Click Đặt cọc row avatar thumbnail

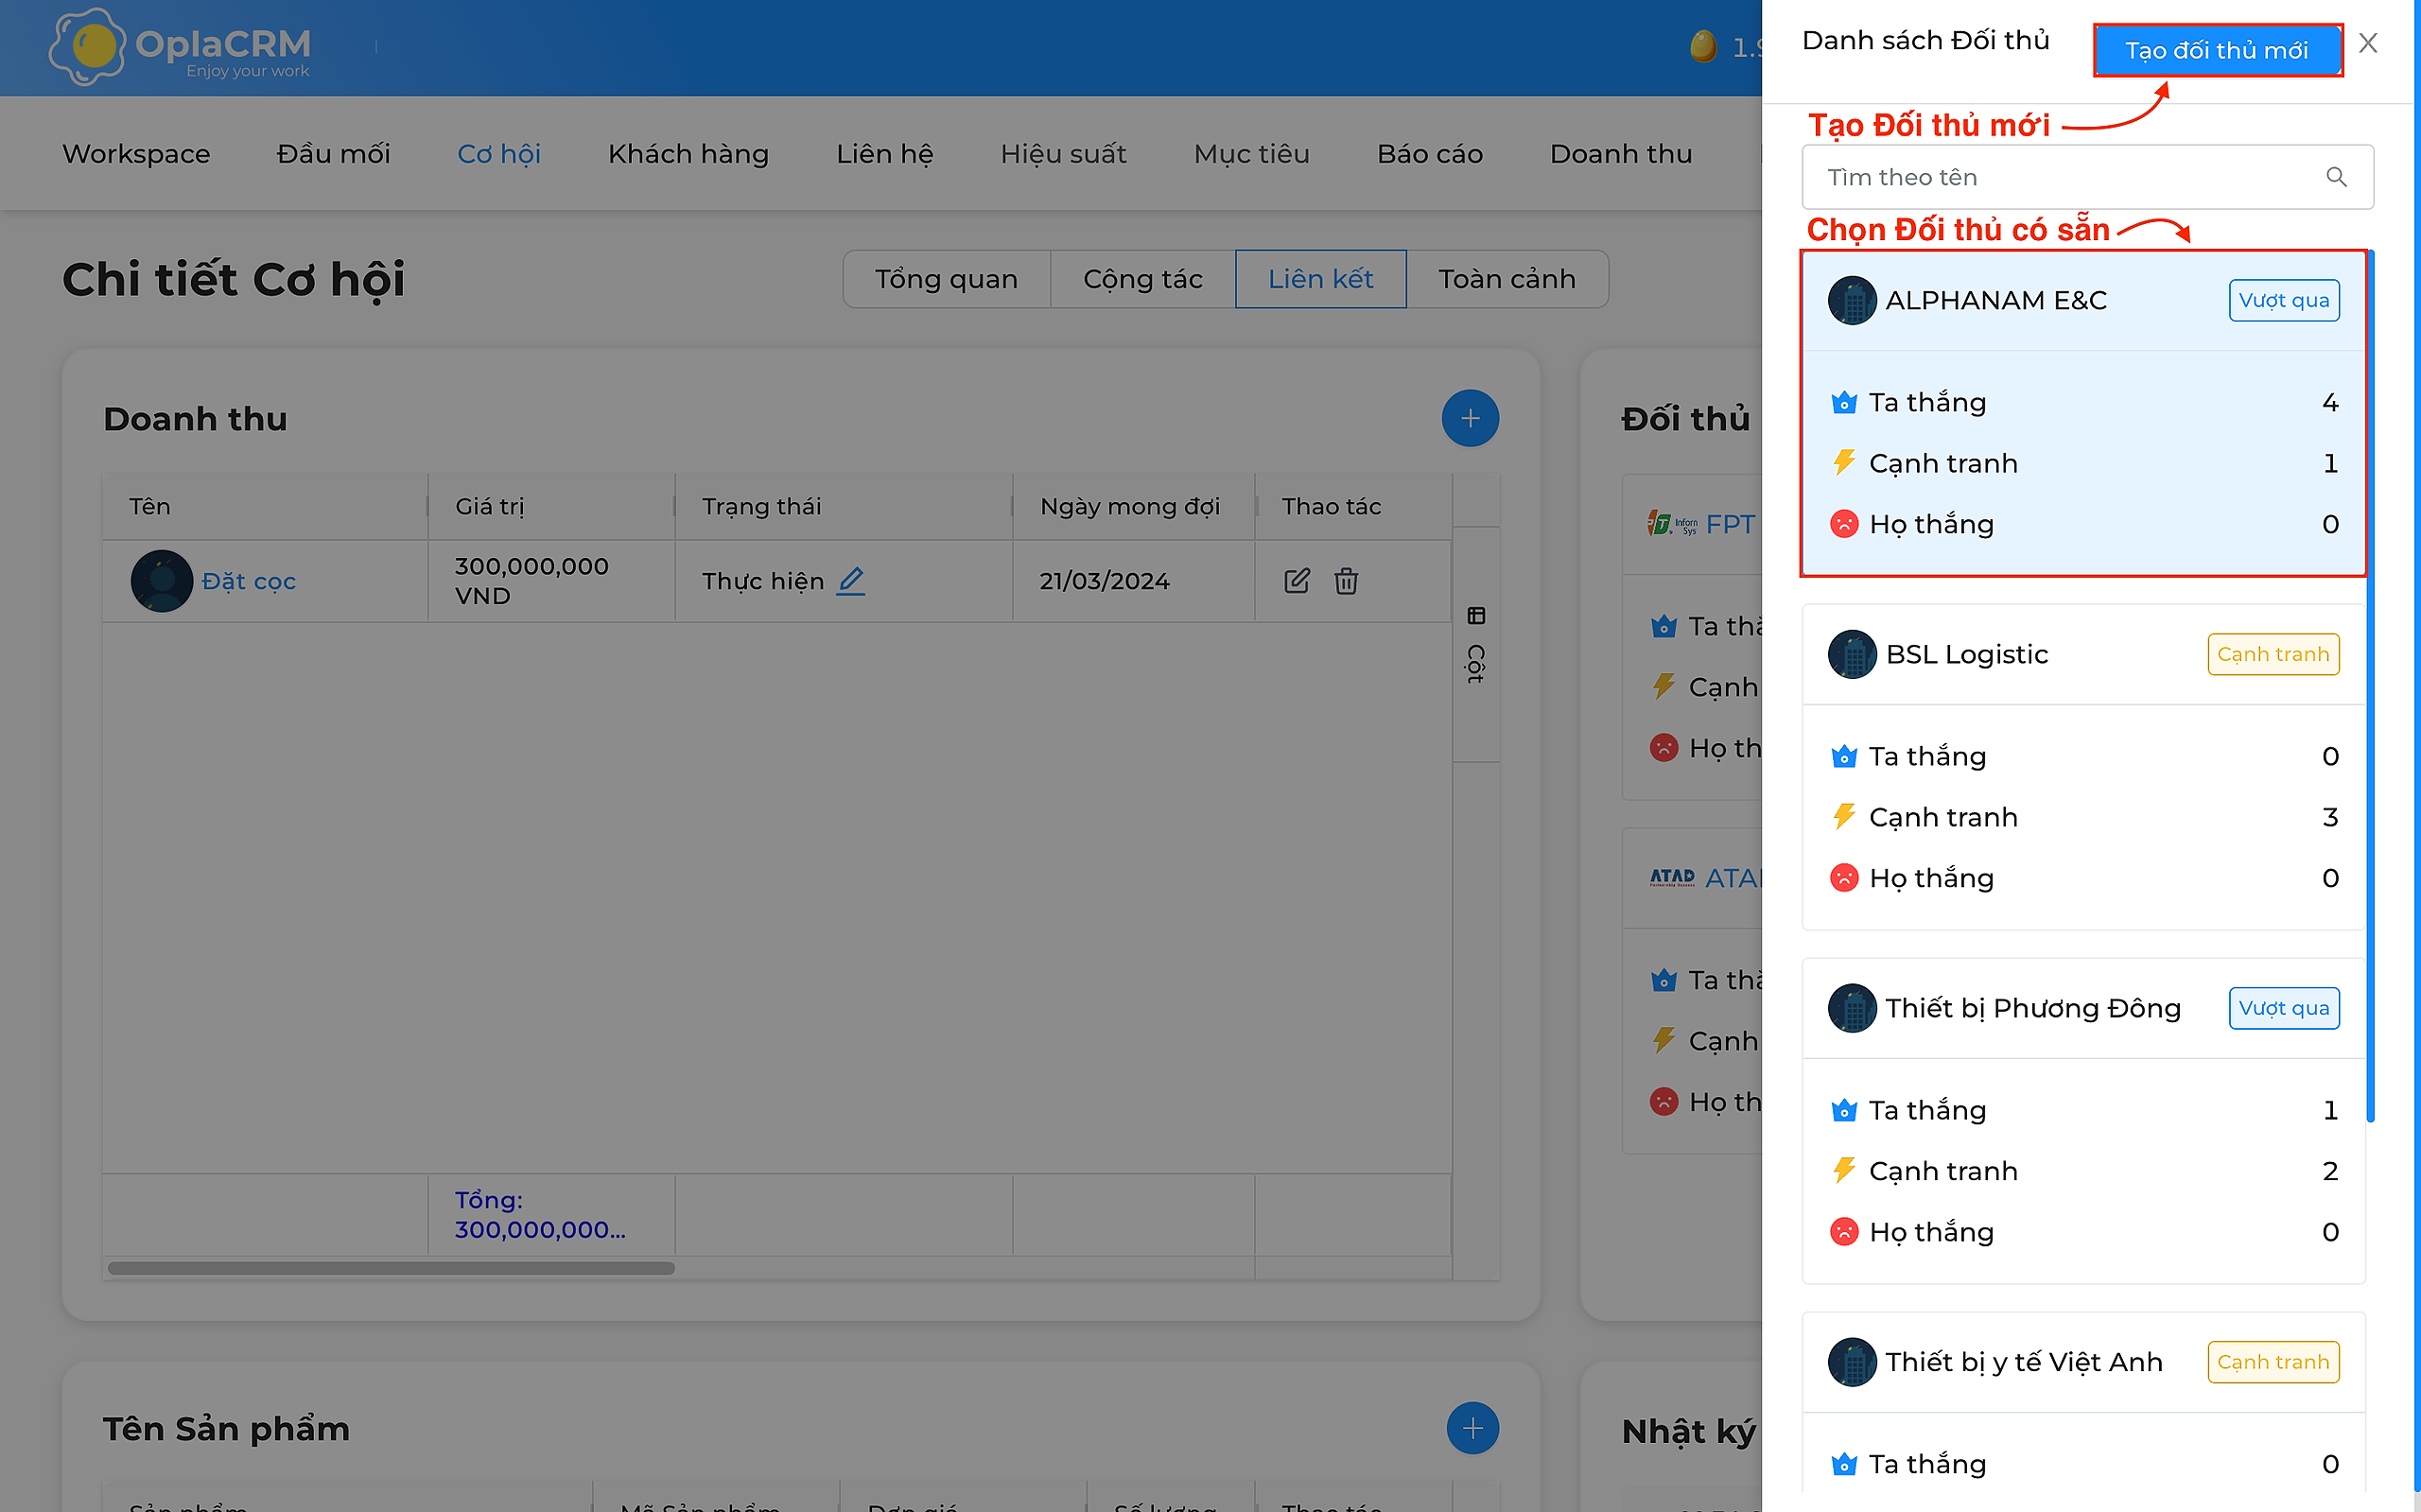161,581
